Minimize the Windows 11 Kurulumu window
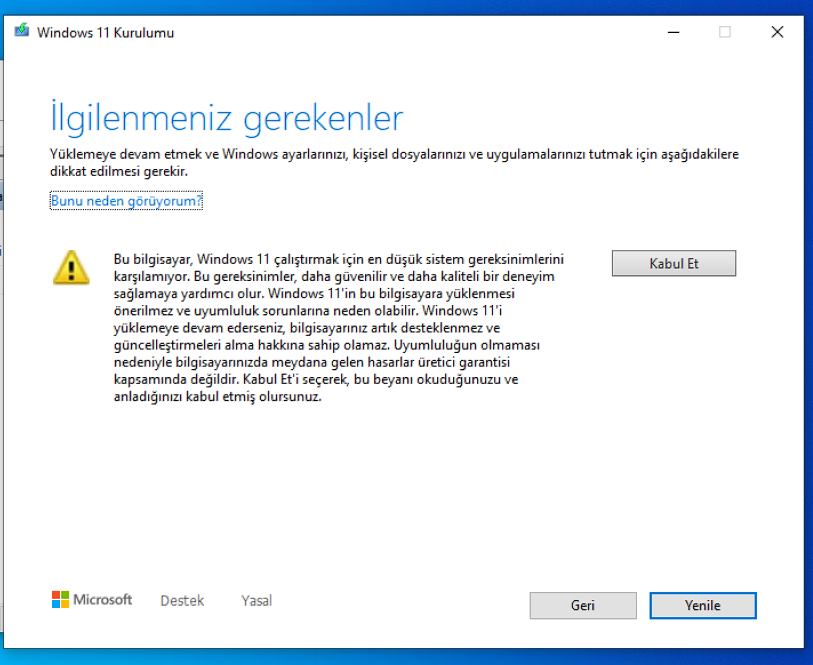Screen dimensions: 813x665 pyautogui.click(x=673, y=32)
